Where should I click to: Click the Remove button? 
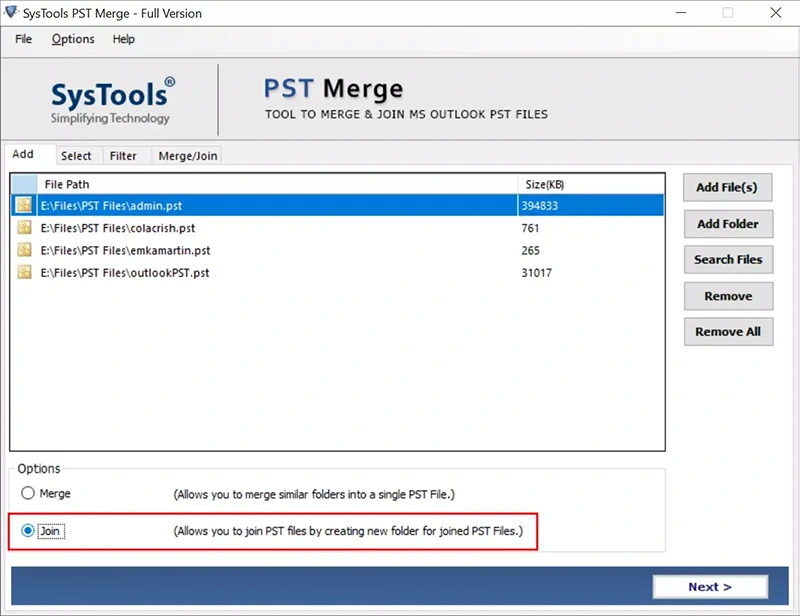728,296
